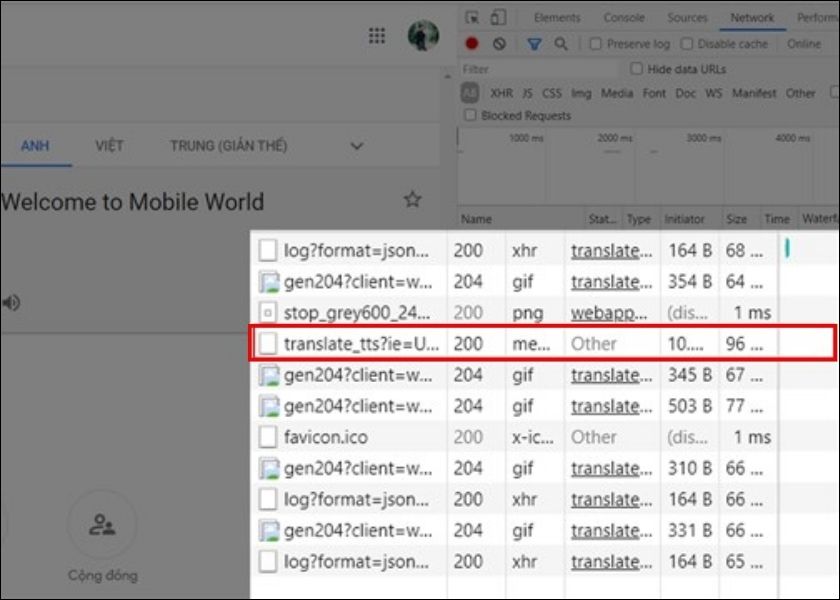This screenshot has height=600, width=840.
Task: Select the VIỆT language tab
Action: [109, 146]
